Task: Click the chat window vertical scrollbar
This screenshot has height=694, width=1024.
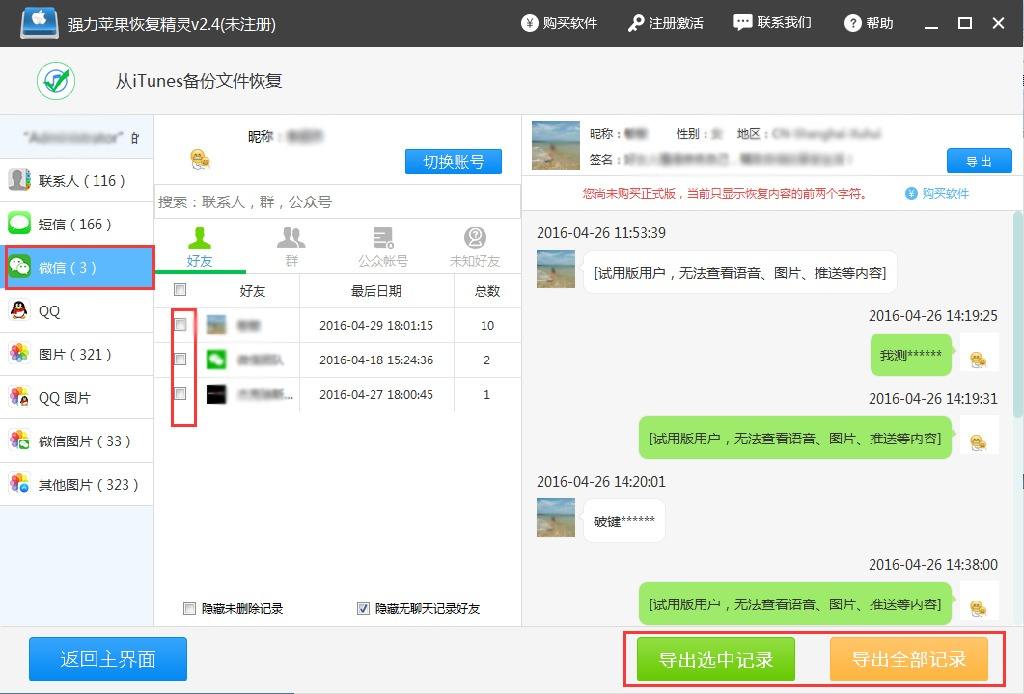Action: pos(1017,313)
